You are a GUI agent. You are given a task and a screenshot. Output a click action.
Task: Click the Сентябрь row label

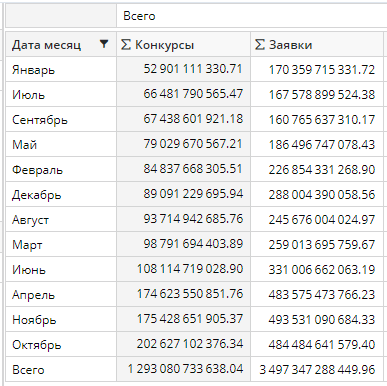(40, 120)
